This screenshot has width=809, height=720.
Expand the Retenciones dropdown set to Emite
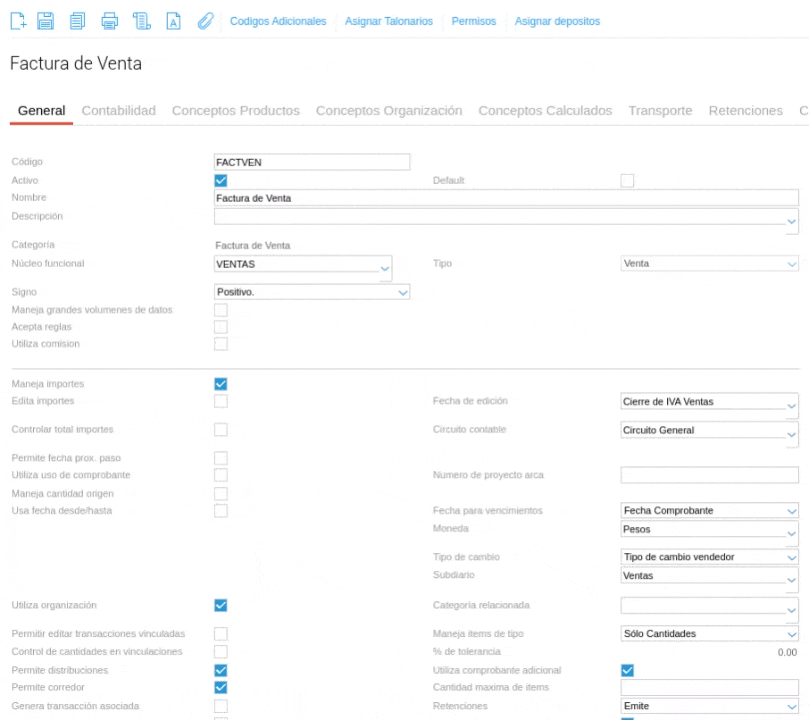pos(709,706)
